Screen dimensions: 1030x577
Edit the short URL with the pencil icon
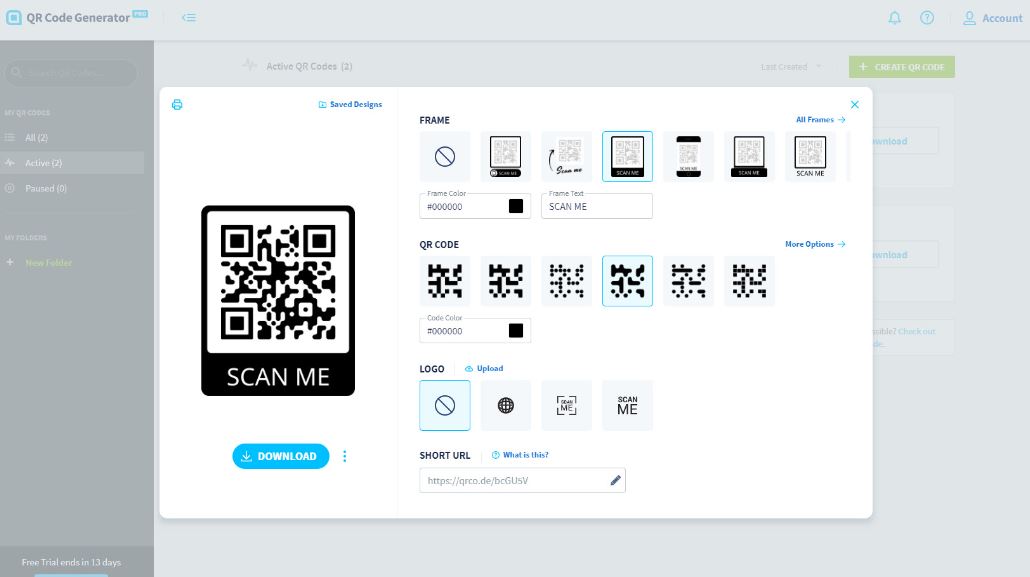[616, 480]
